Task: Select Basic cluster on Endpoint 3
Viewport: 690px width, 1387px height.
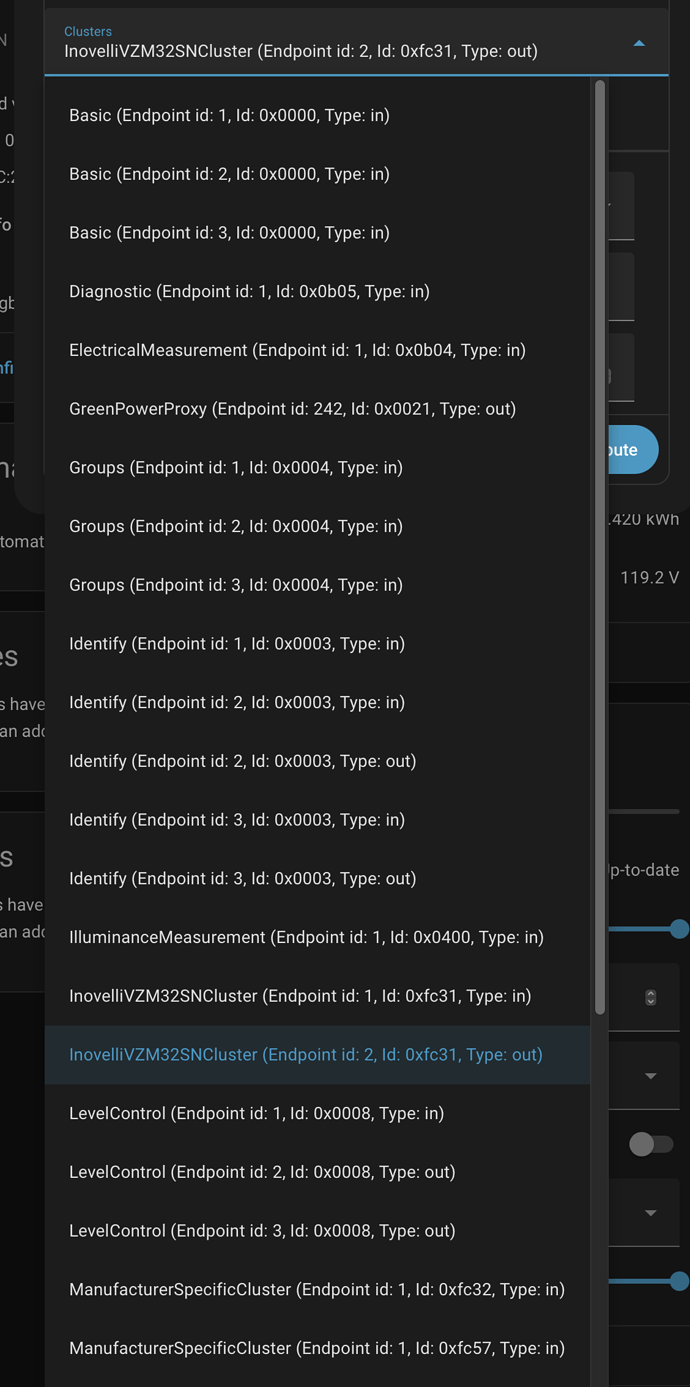Action: [229, 233]
